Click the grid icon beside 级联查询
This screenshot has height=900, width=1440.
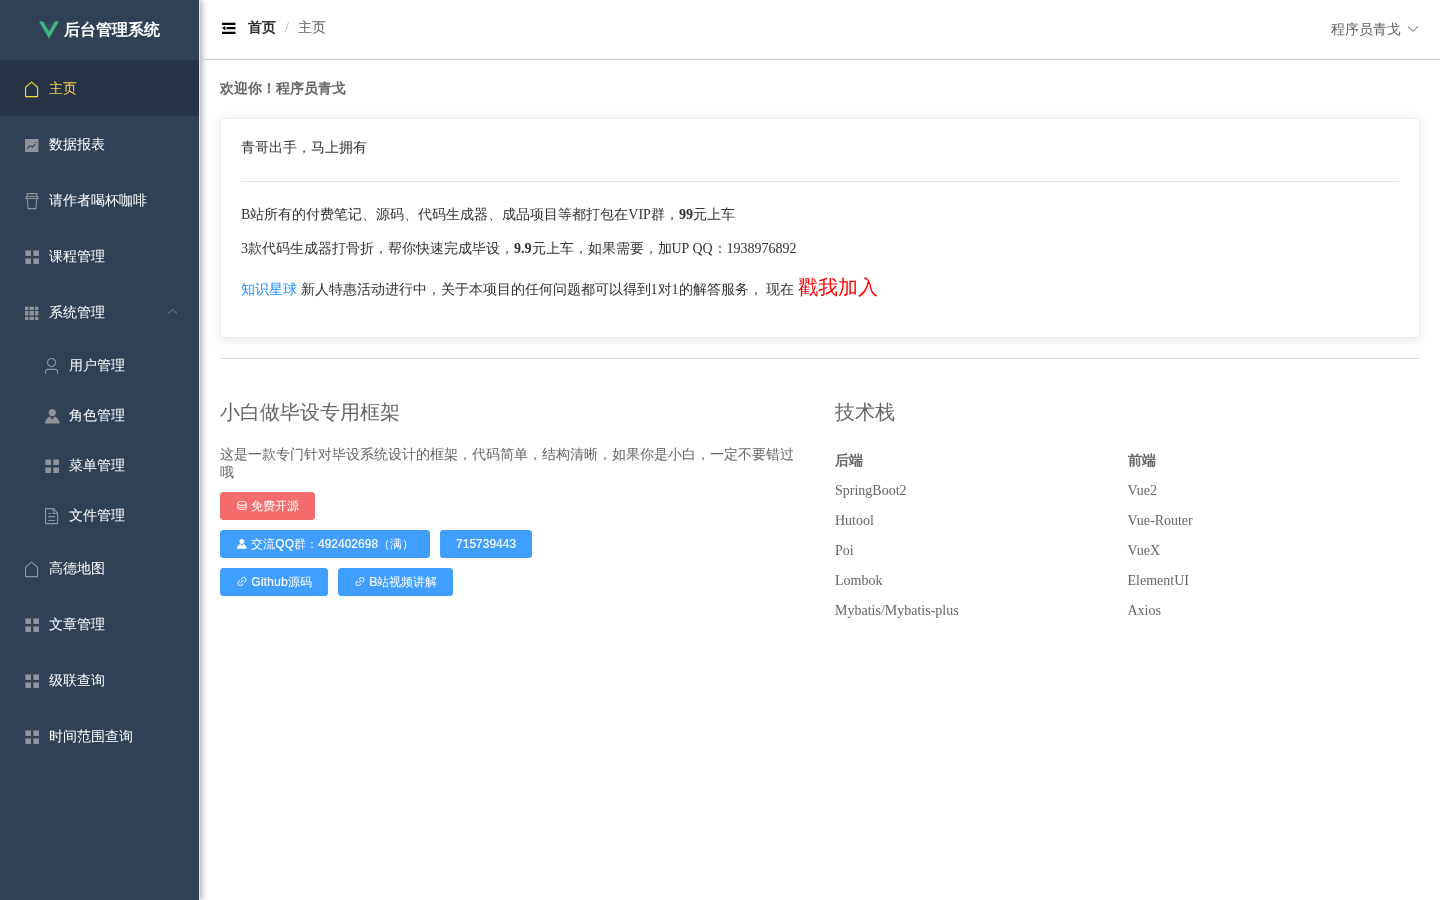[x=32, y=681]
